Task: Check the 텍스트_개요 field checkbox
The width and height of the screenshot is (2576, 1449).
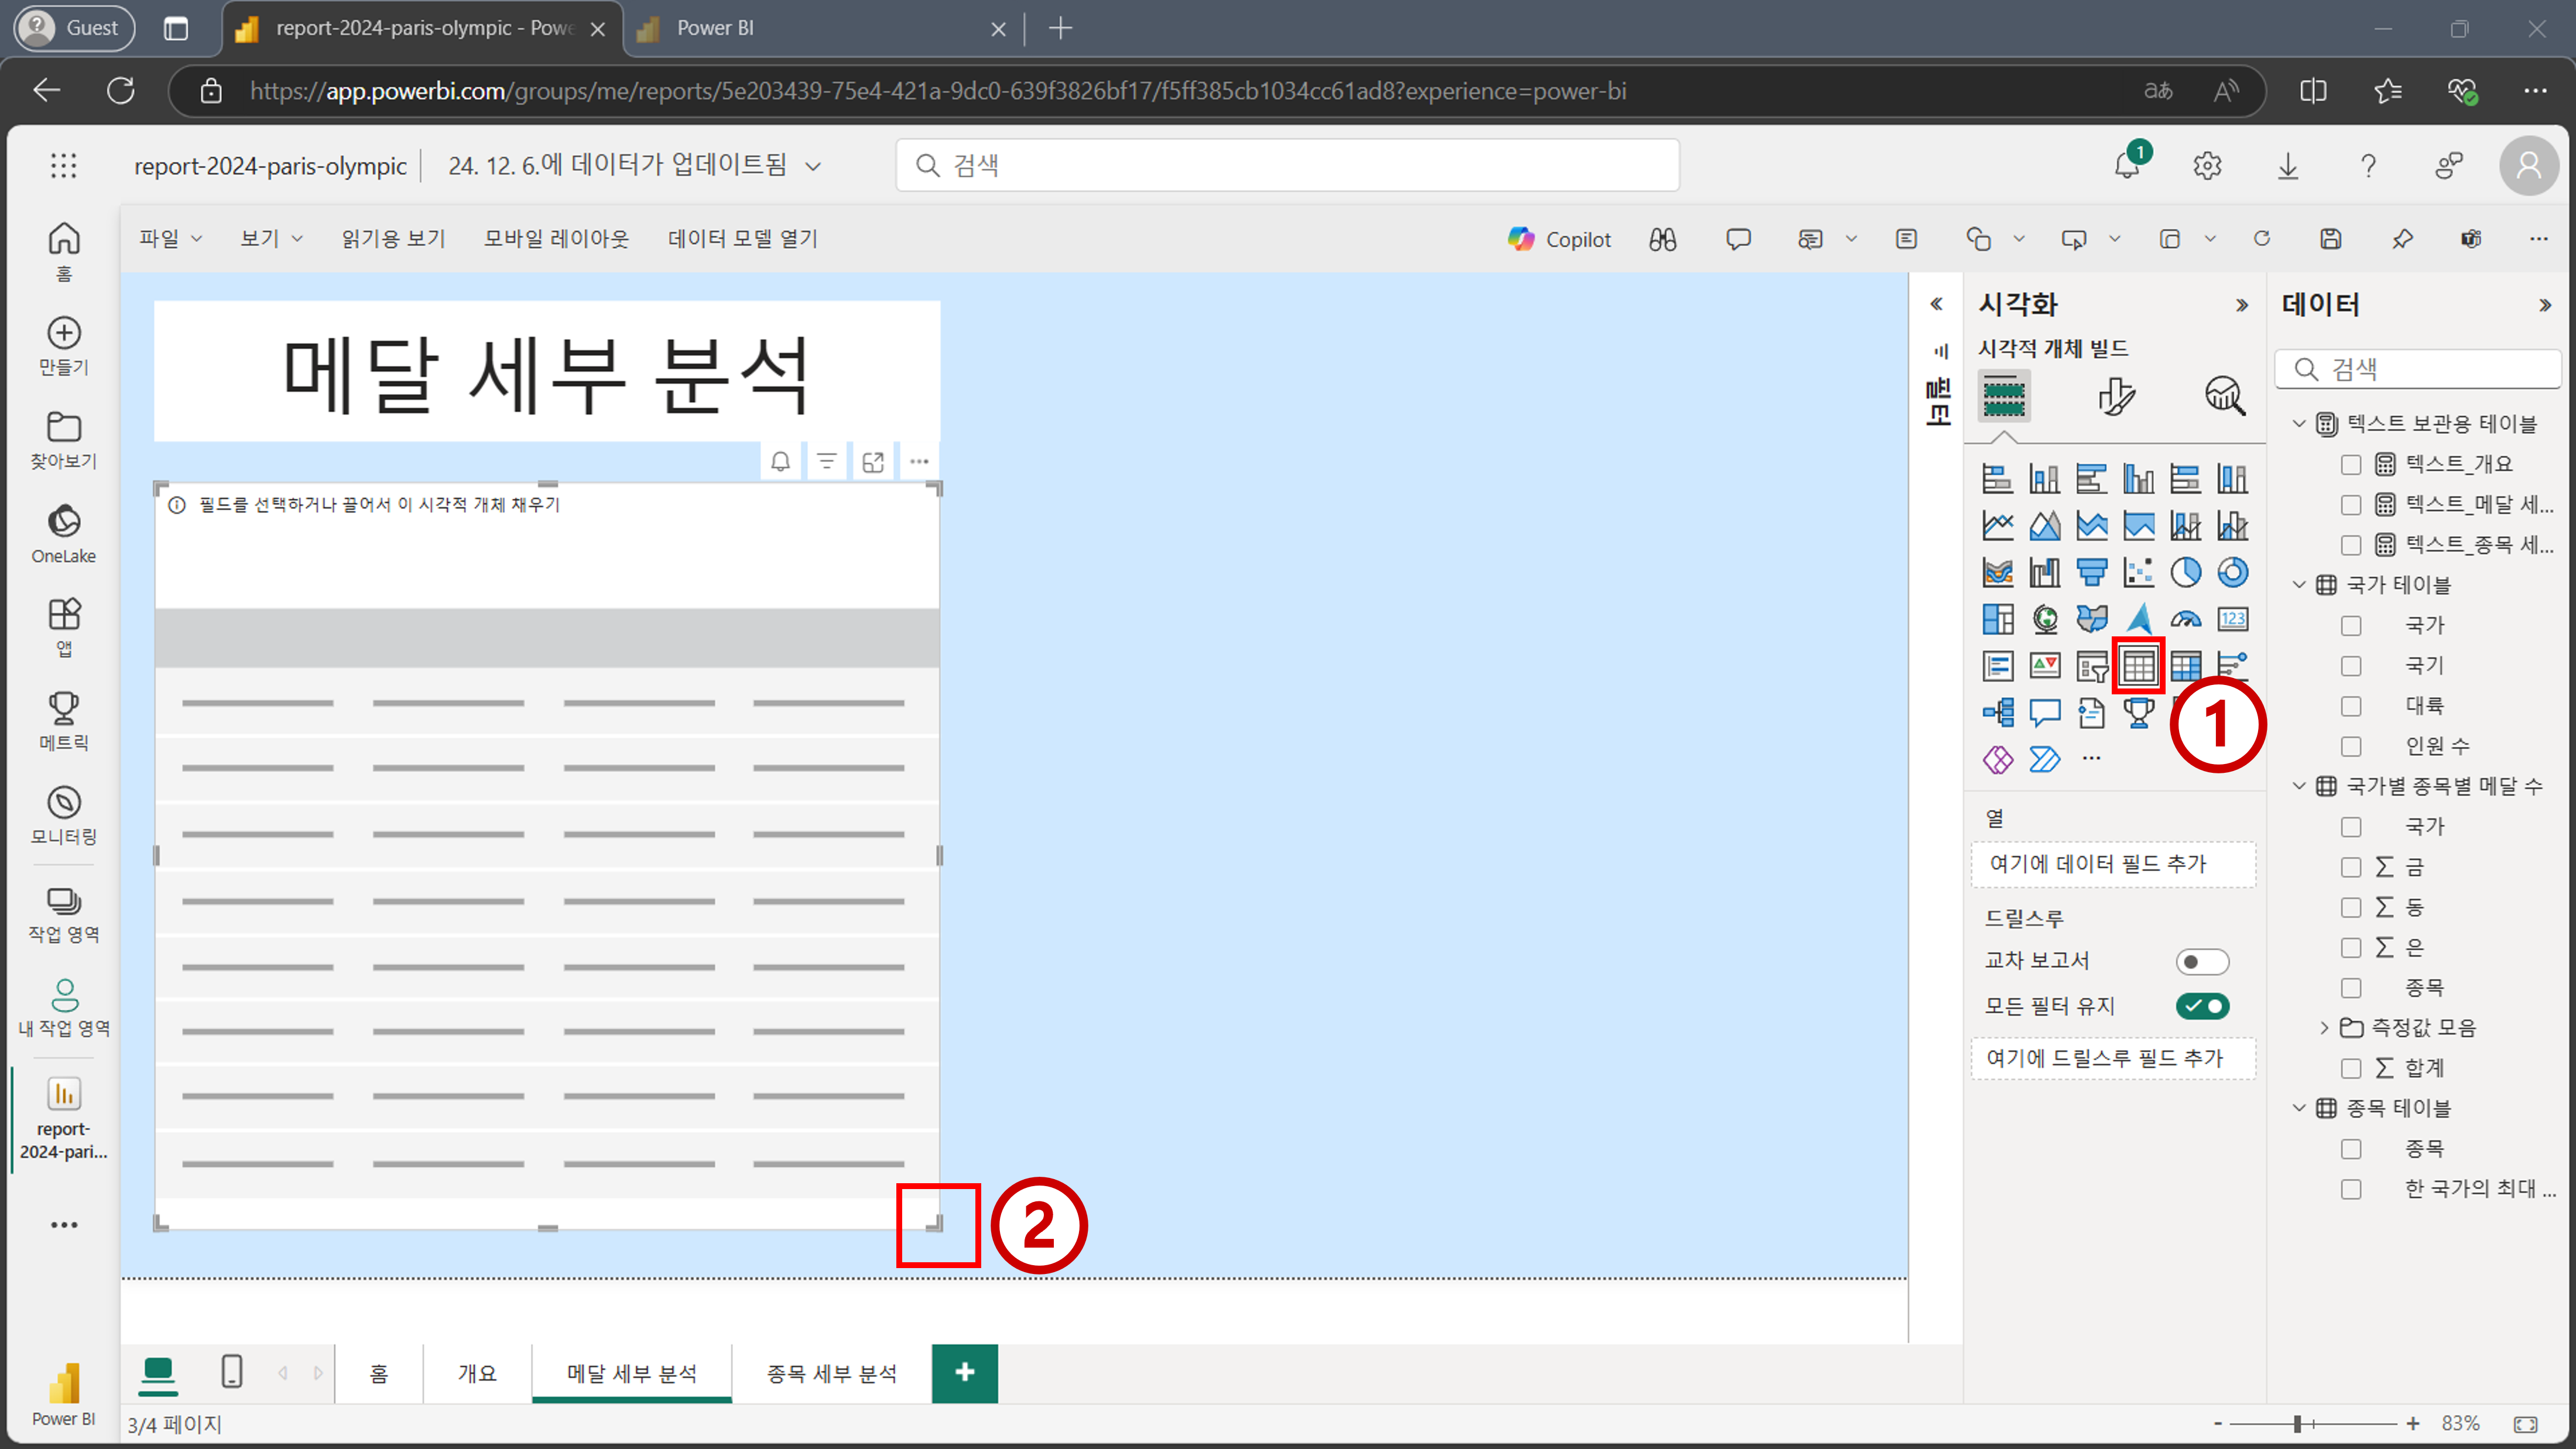Action: coord(2351,464)
